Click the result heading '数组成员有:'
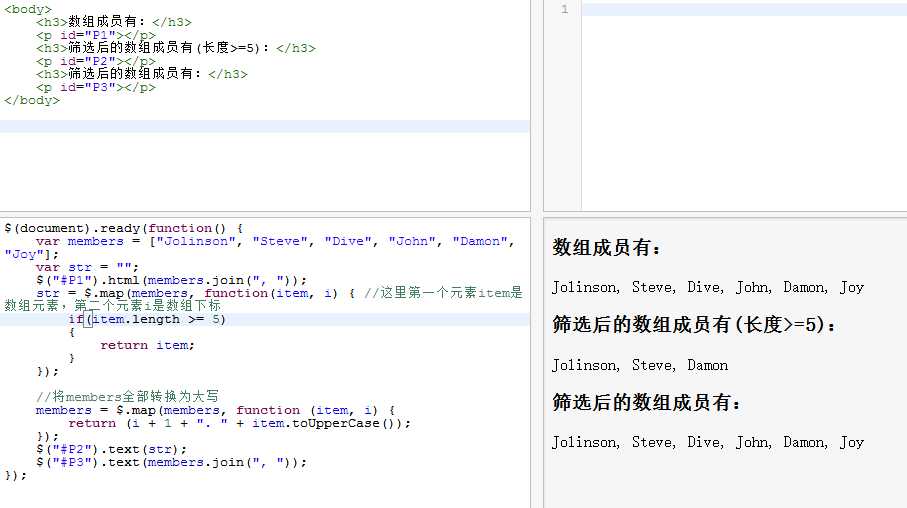Screen dimensions: 907x508 (607, 248)
